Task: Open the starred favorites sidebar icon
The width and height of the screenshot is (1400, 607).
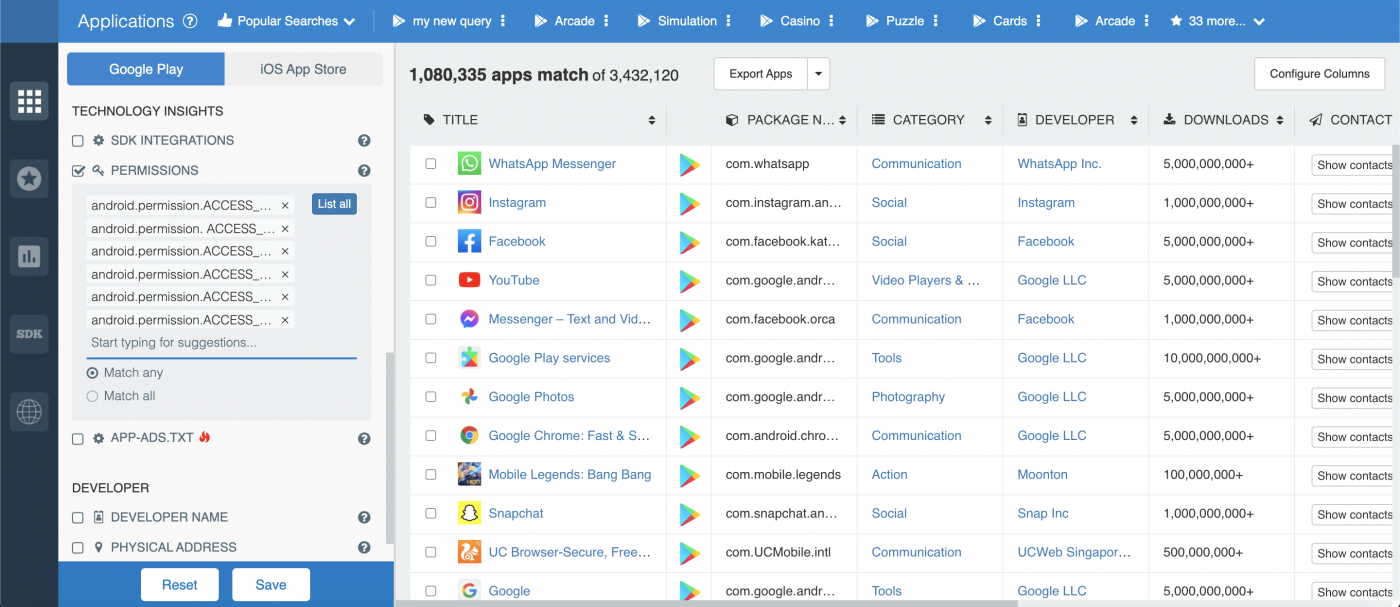Action: [29, 179]
